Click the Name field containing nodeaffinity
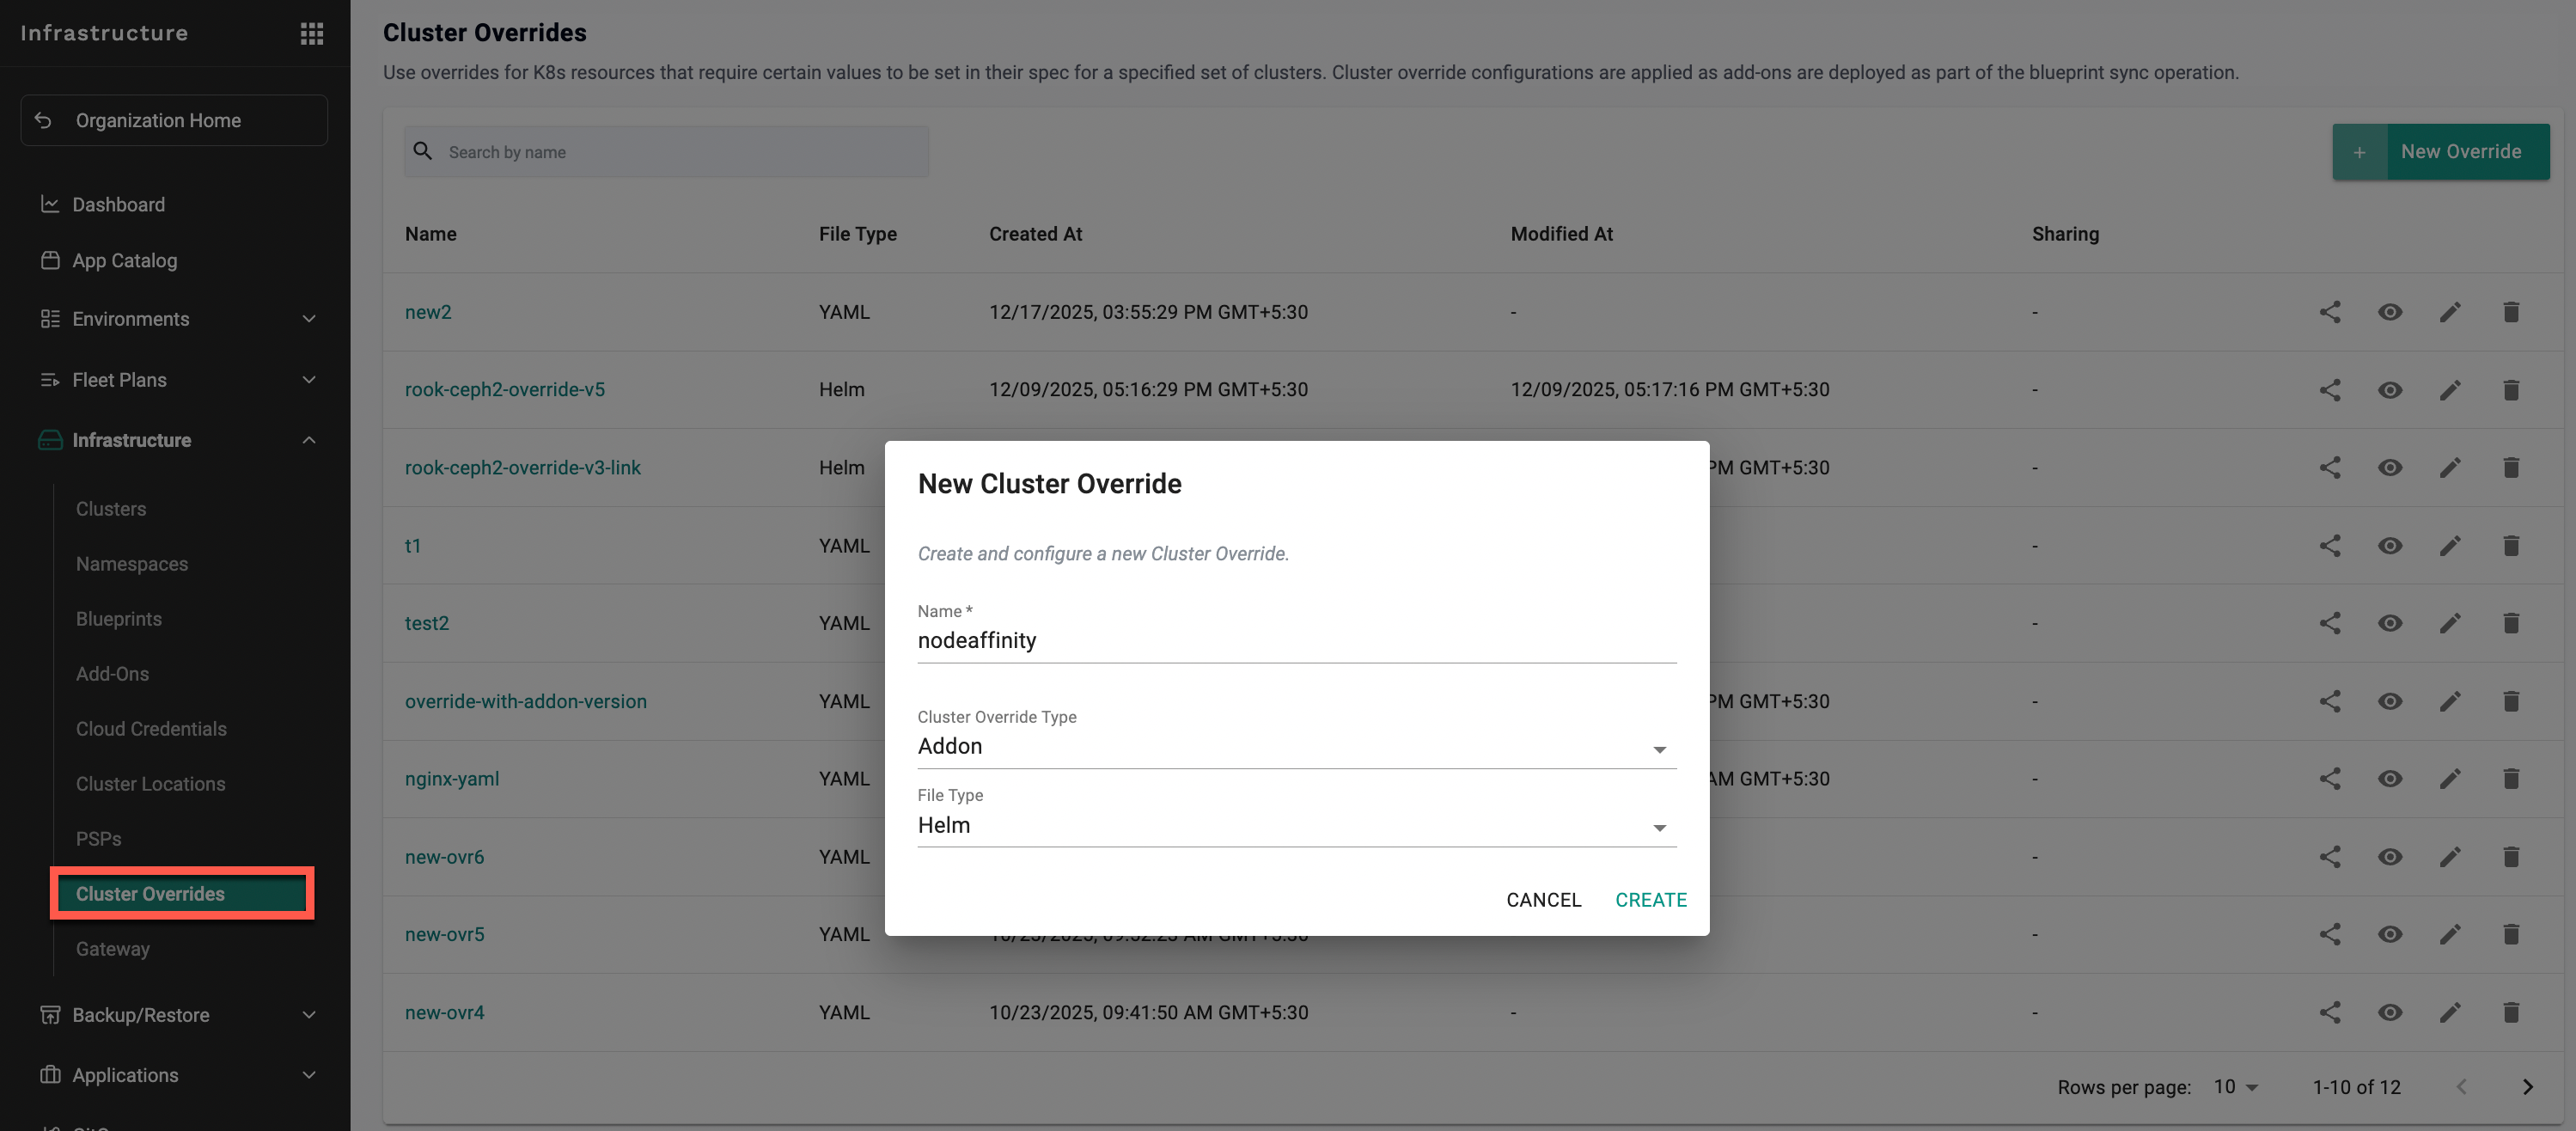 (1295, 641)
